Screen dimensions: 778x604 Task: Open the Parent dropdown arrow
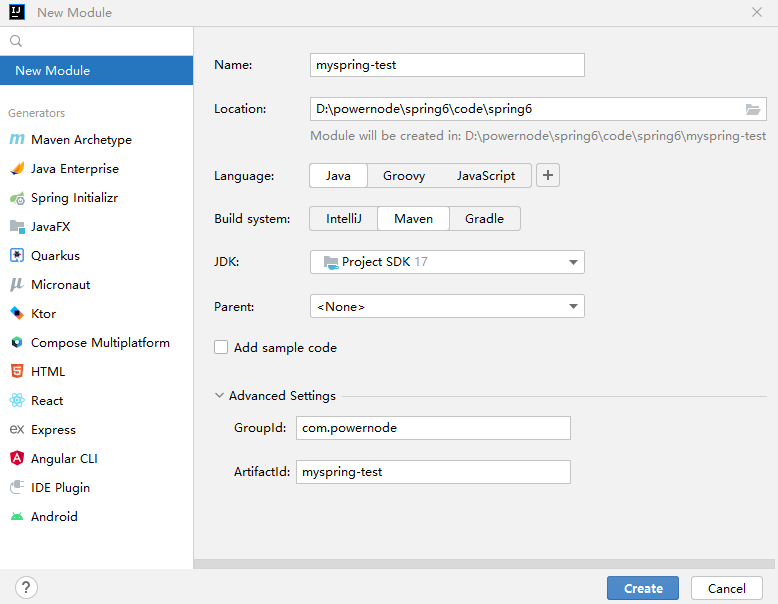coord(573,307)
